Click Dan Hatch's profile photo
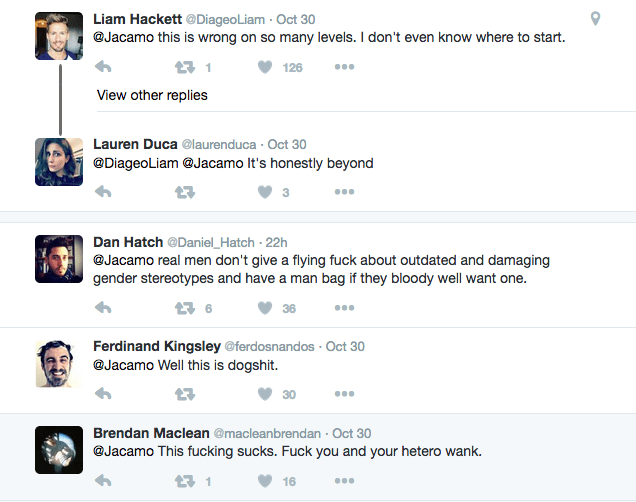 59,259
